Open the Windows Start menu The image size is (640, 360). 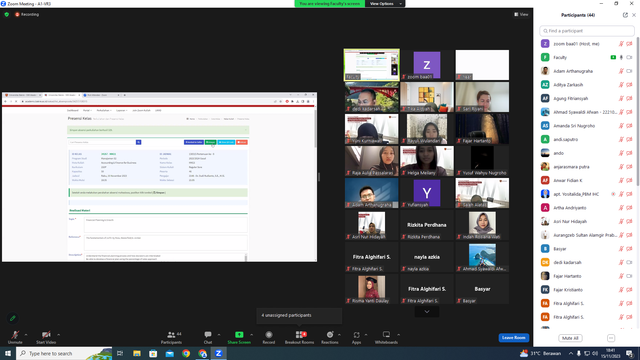pos(8,353)
